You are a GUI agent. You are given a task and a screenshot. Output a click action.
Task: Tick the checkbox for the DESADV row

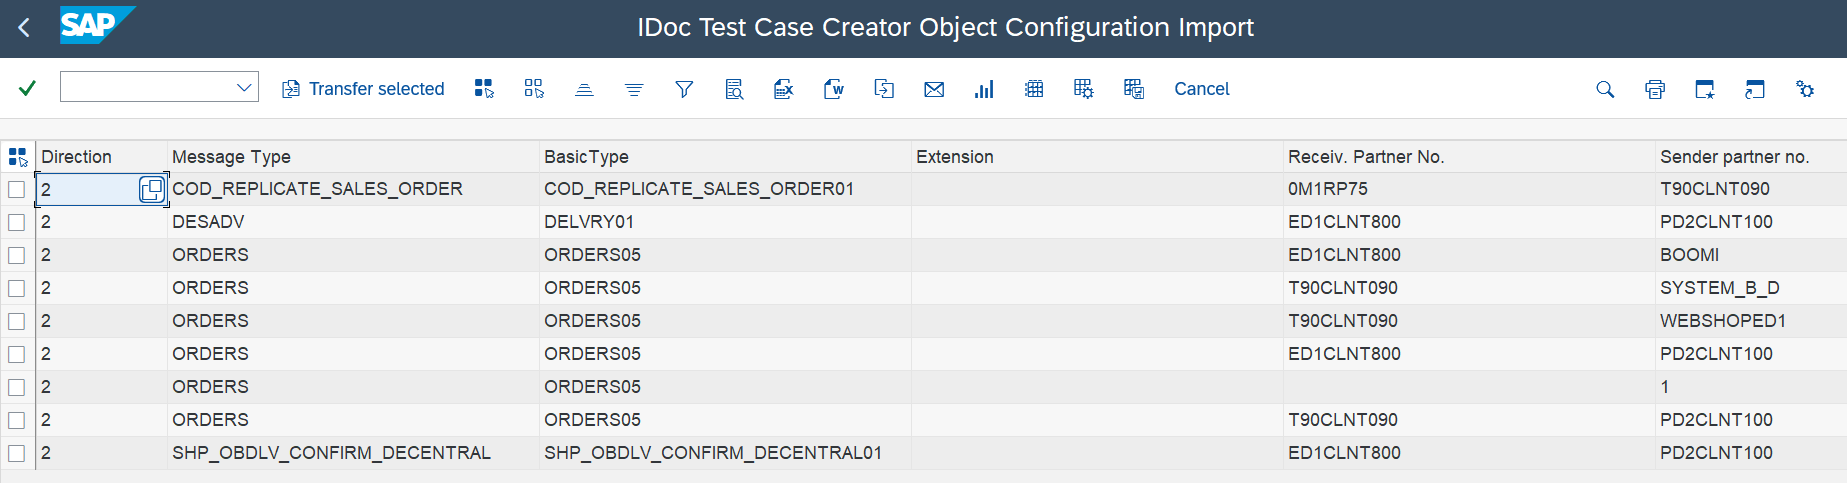click(x=17, y=222)
